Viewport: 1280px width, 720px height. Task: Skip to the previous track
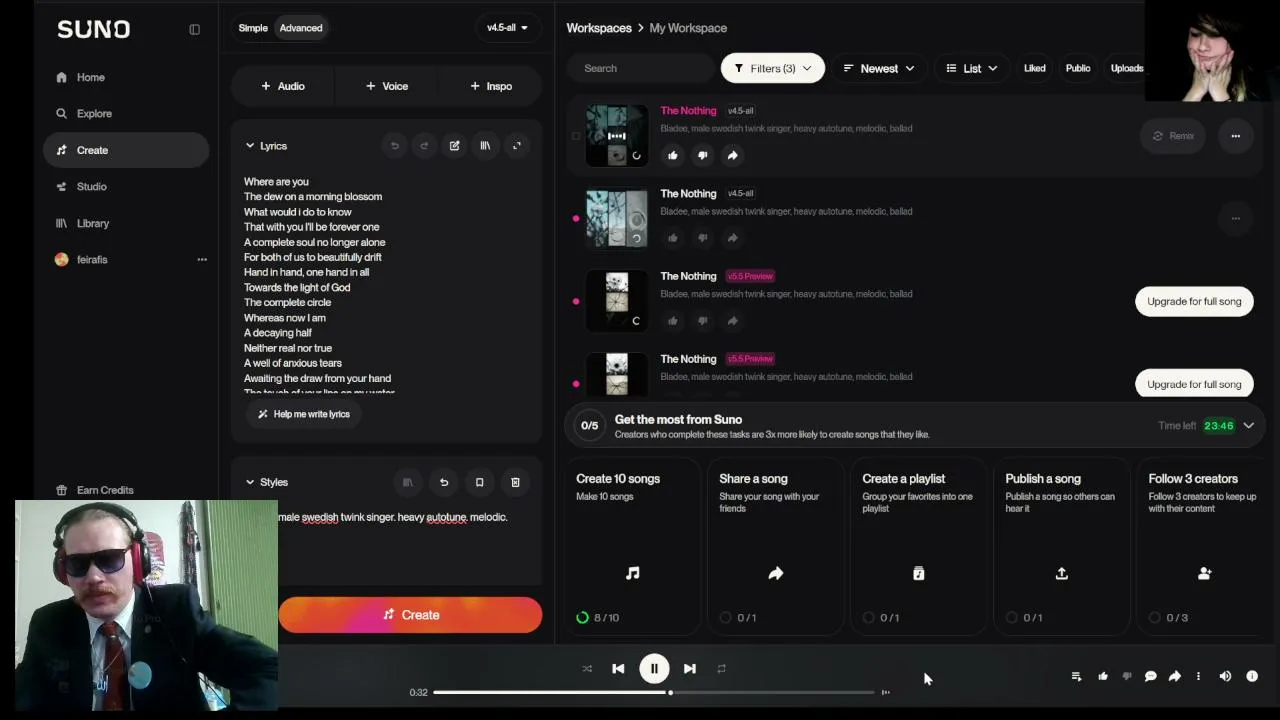coord(618,669)
